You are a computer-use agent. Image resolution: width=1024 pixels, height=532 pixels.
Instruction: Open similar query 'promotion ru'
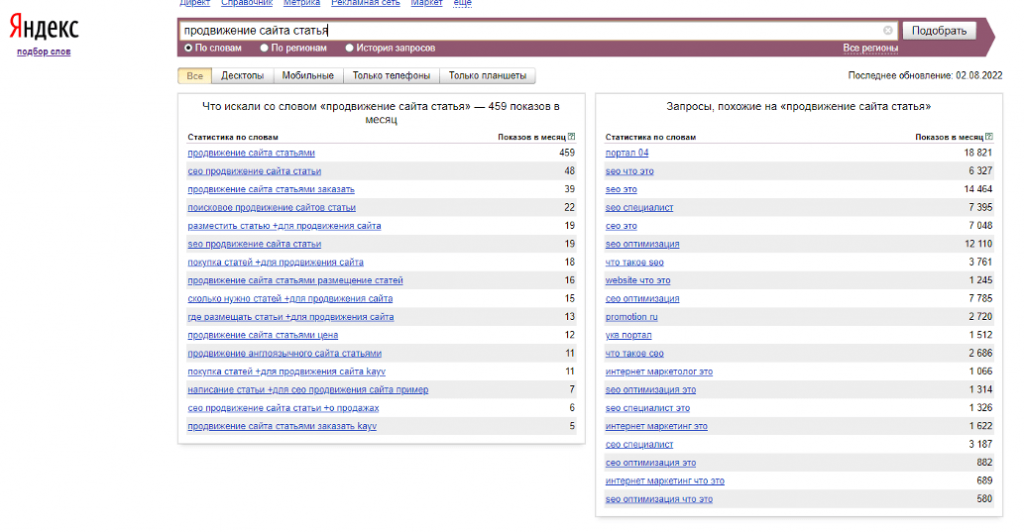(632, 317)
